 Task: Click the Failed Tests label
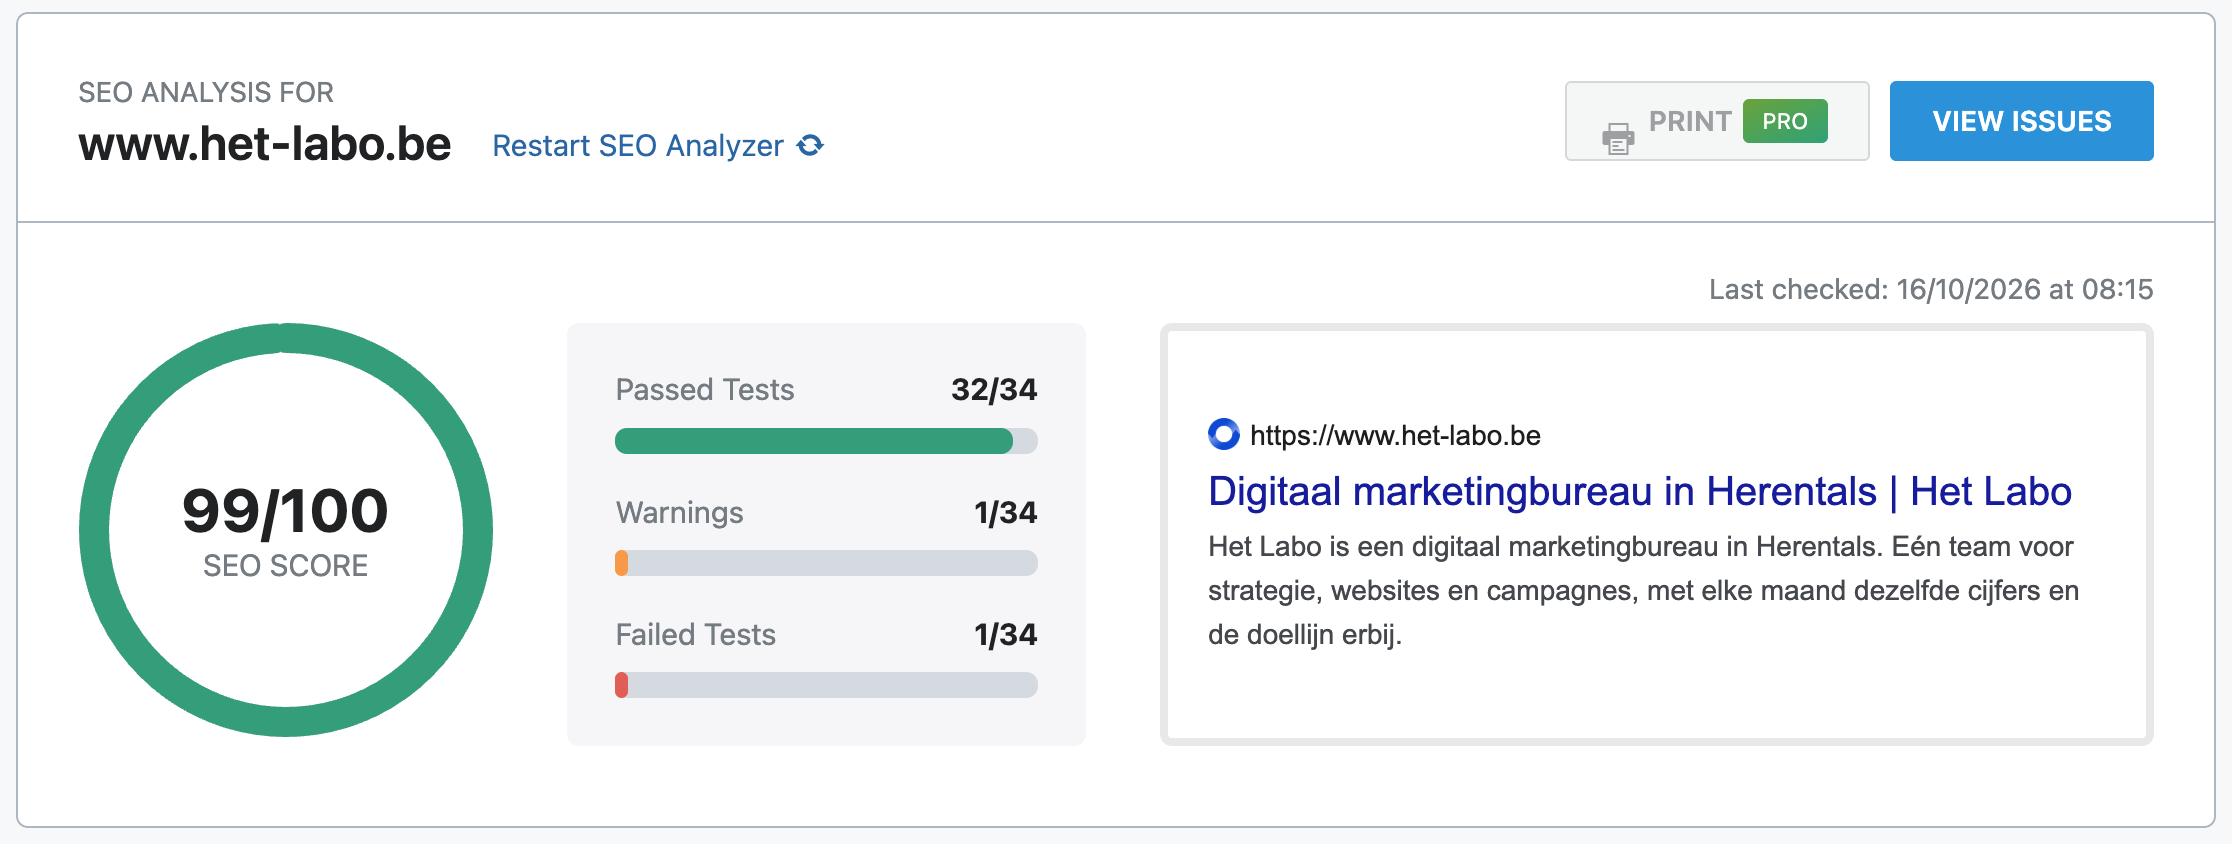(696, 635)
